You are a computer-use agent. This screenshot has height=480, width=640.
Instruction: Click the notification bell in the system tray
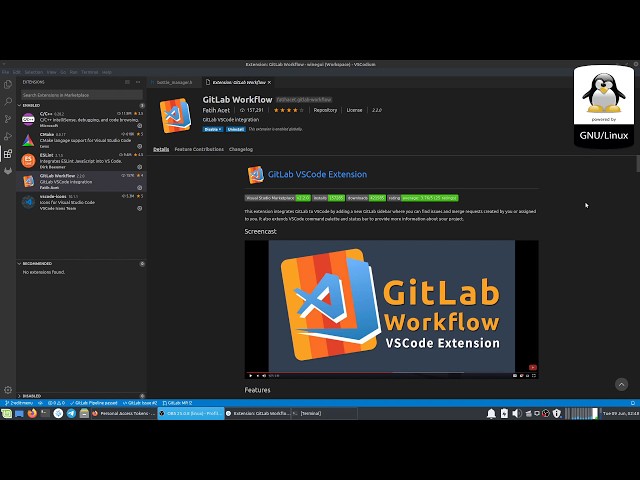click(x=491, y=413)
